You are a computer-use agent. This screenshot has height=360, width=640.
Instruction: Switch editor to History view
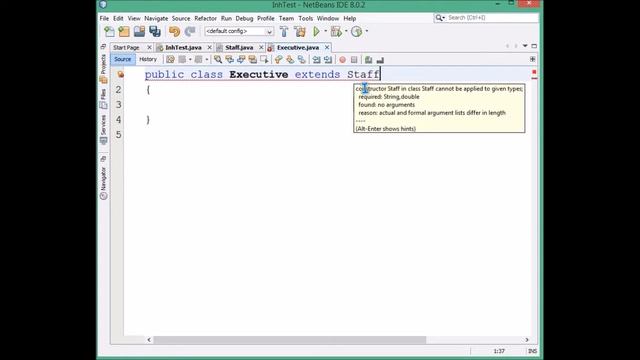pos(148,59)
